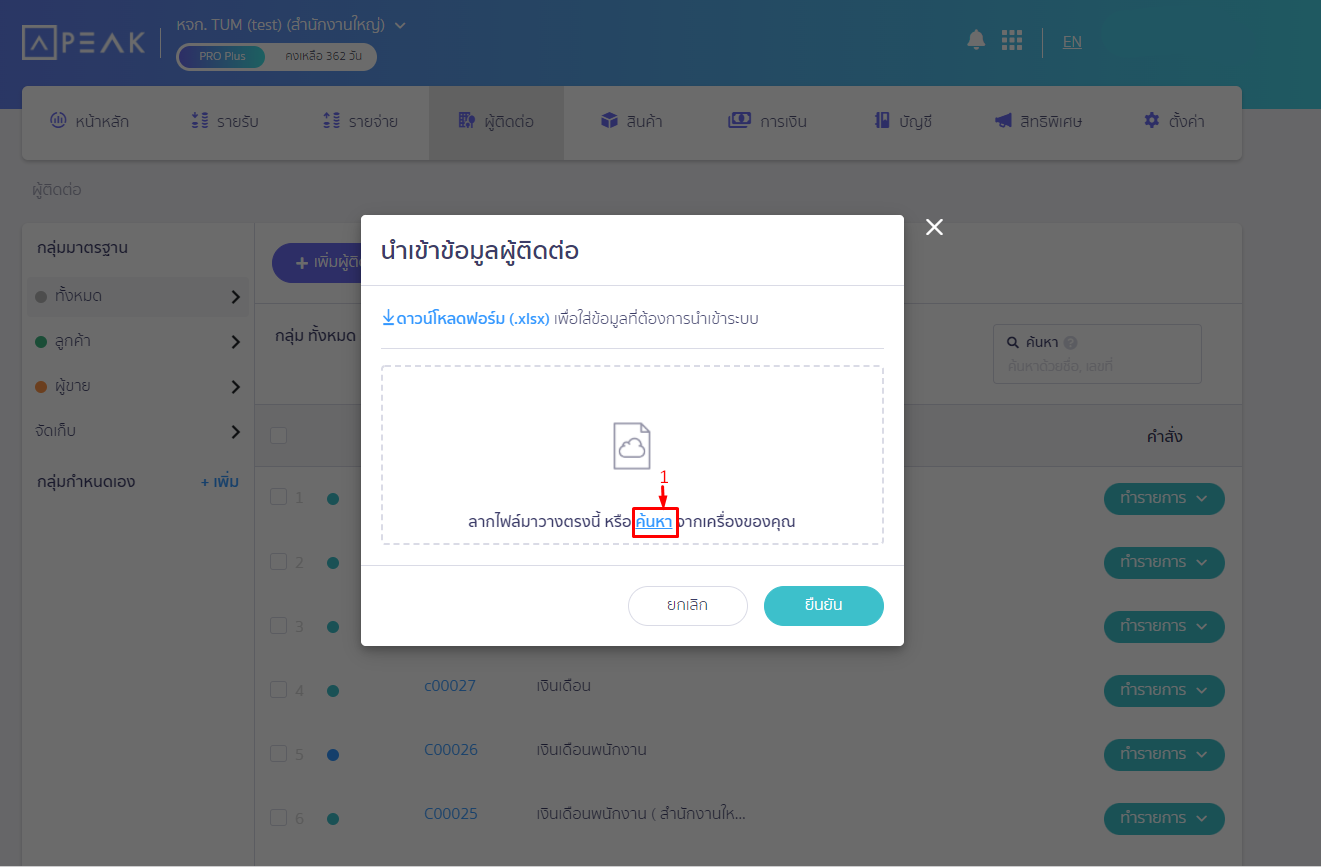
Task: Open ทำรายการ dropdown for row 2
Action: pos(1164,563)
